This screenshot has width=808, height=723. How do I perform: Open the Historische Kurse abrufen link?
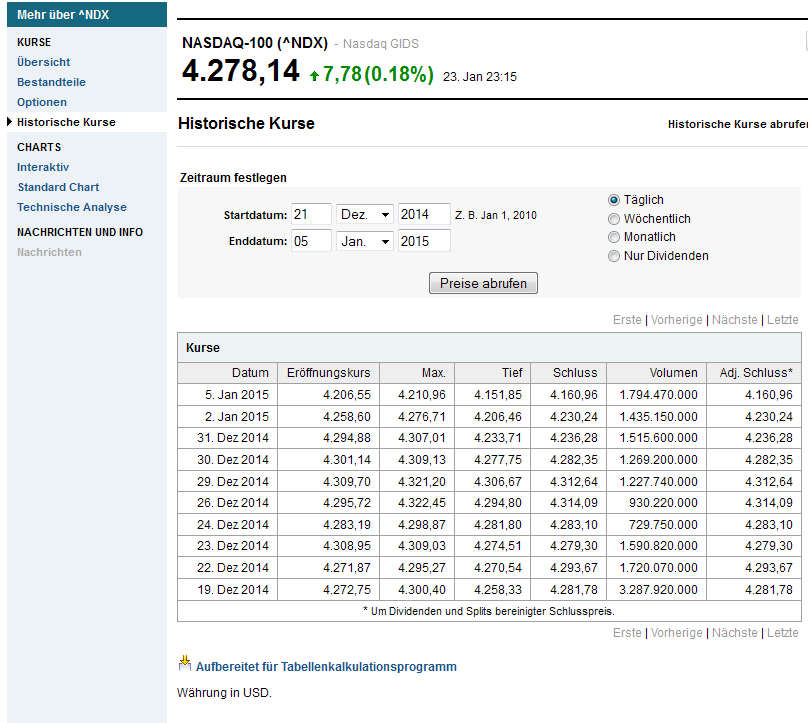[x=737, y=124]
